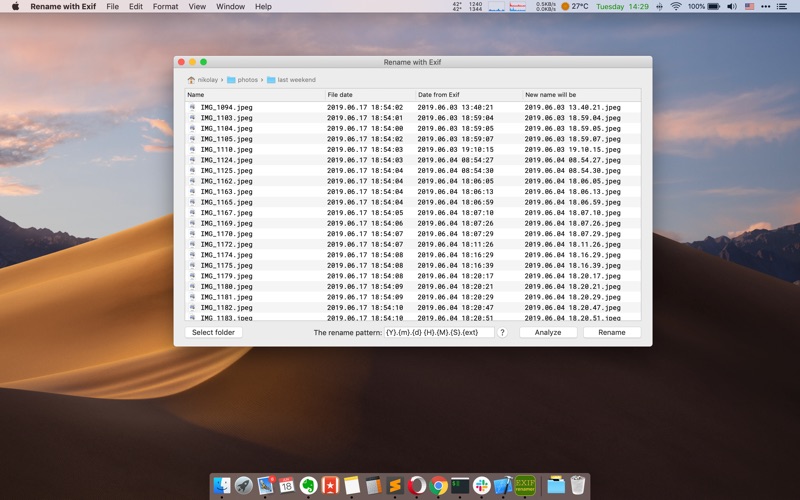Open Xcode hammer icon in Dock
Image resolution: width=800 pixels, height=500 pixels.
(x=503, y=485)
